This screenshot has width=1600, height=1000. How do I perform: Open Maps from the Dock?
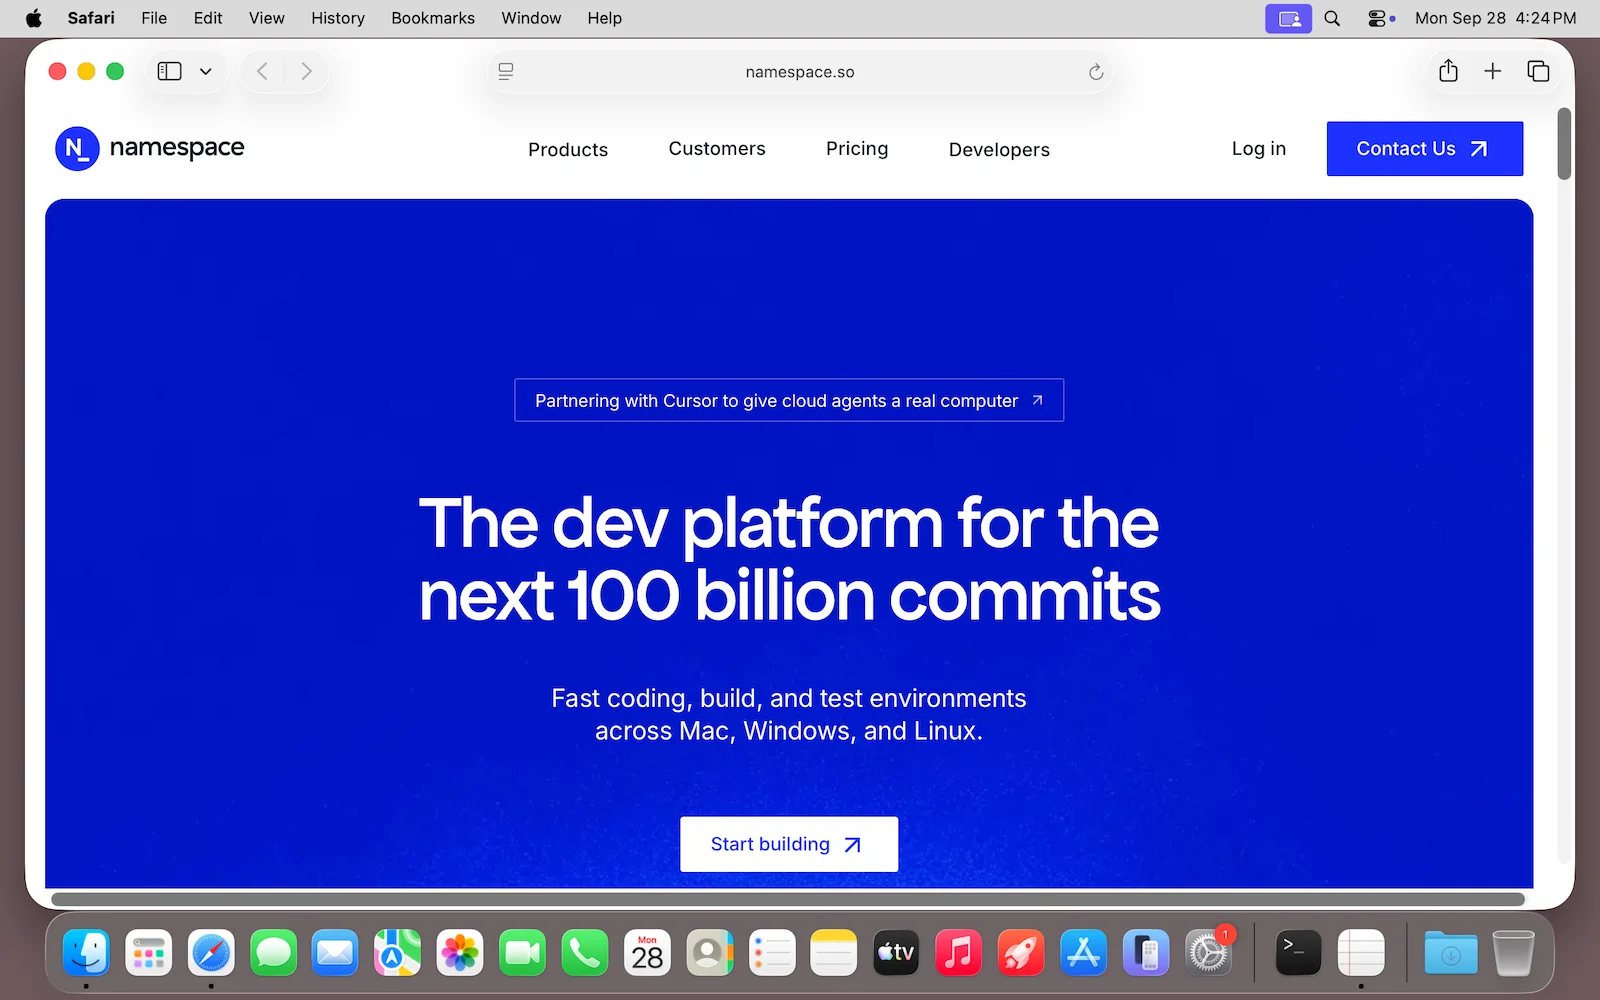398,953
